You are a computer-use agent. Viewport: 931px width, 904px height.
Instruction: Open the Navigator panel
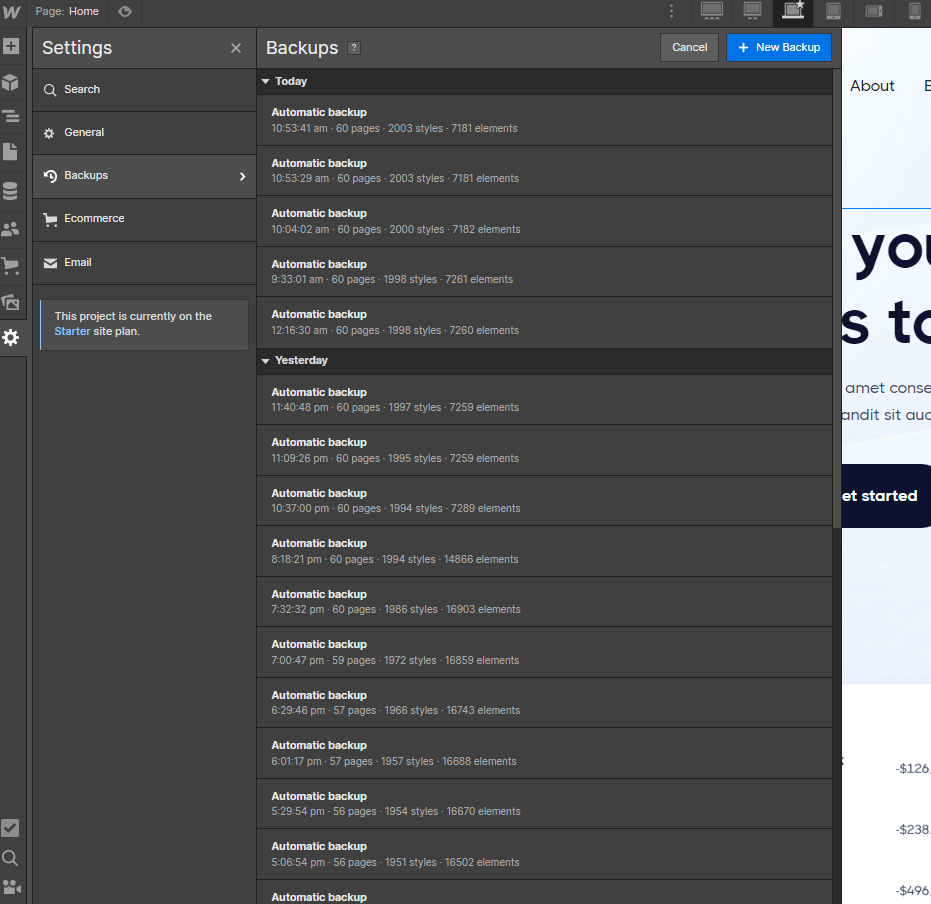click(x=12, y=116)
